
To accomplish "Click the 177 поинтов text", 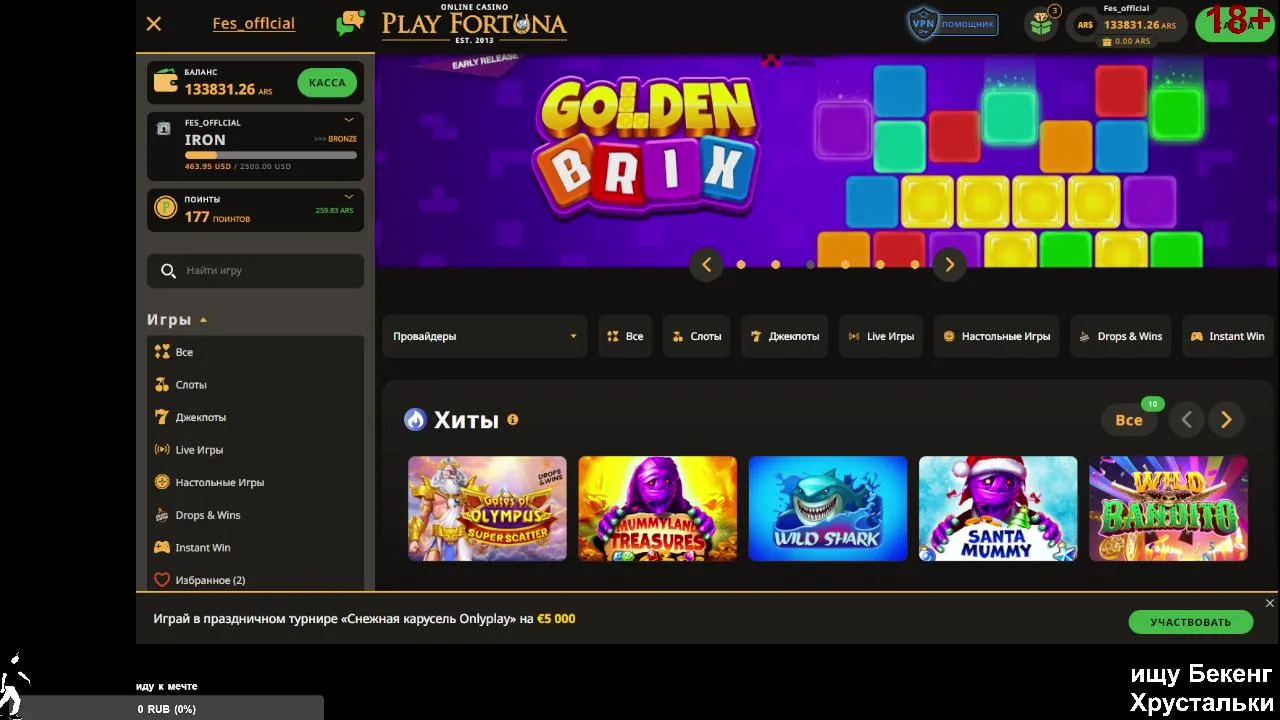I will [x=217, y=217].
